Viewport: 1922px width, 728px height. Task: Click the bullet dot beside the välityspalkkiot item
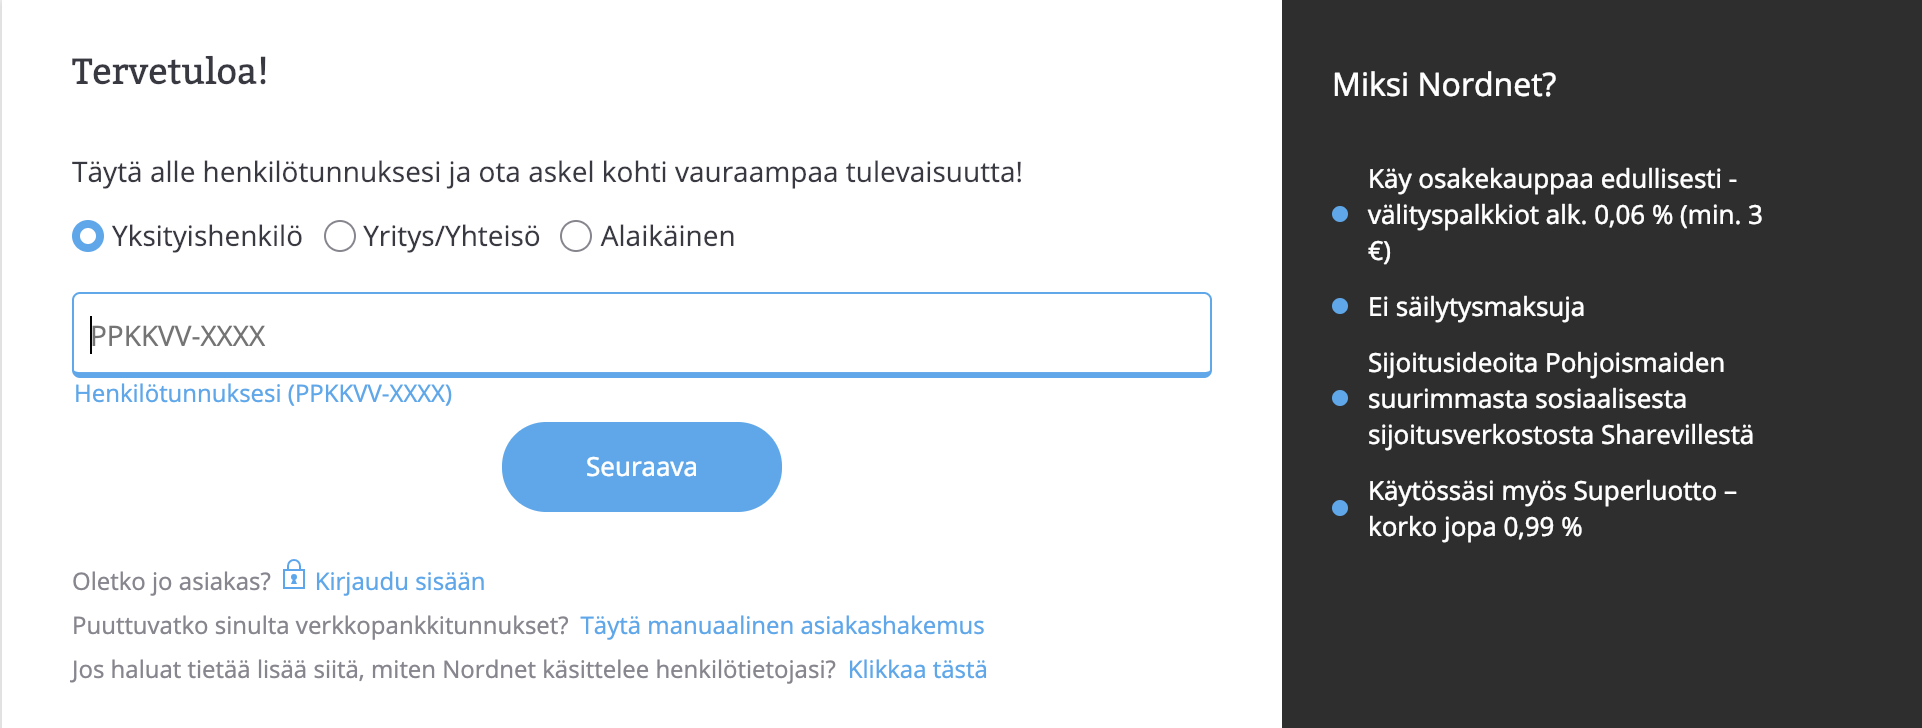coord(1340,214)
